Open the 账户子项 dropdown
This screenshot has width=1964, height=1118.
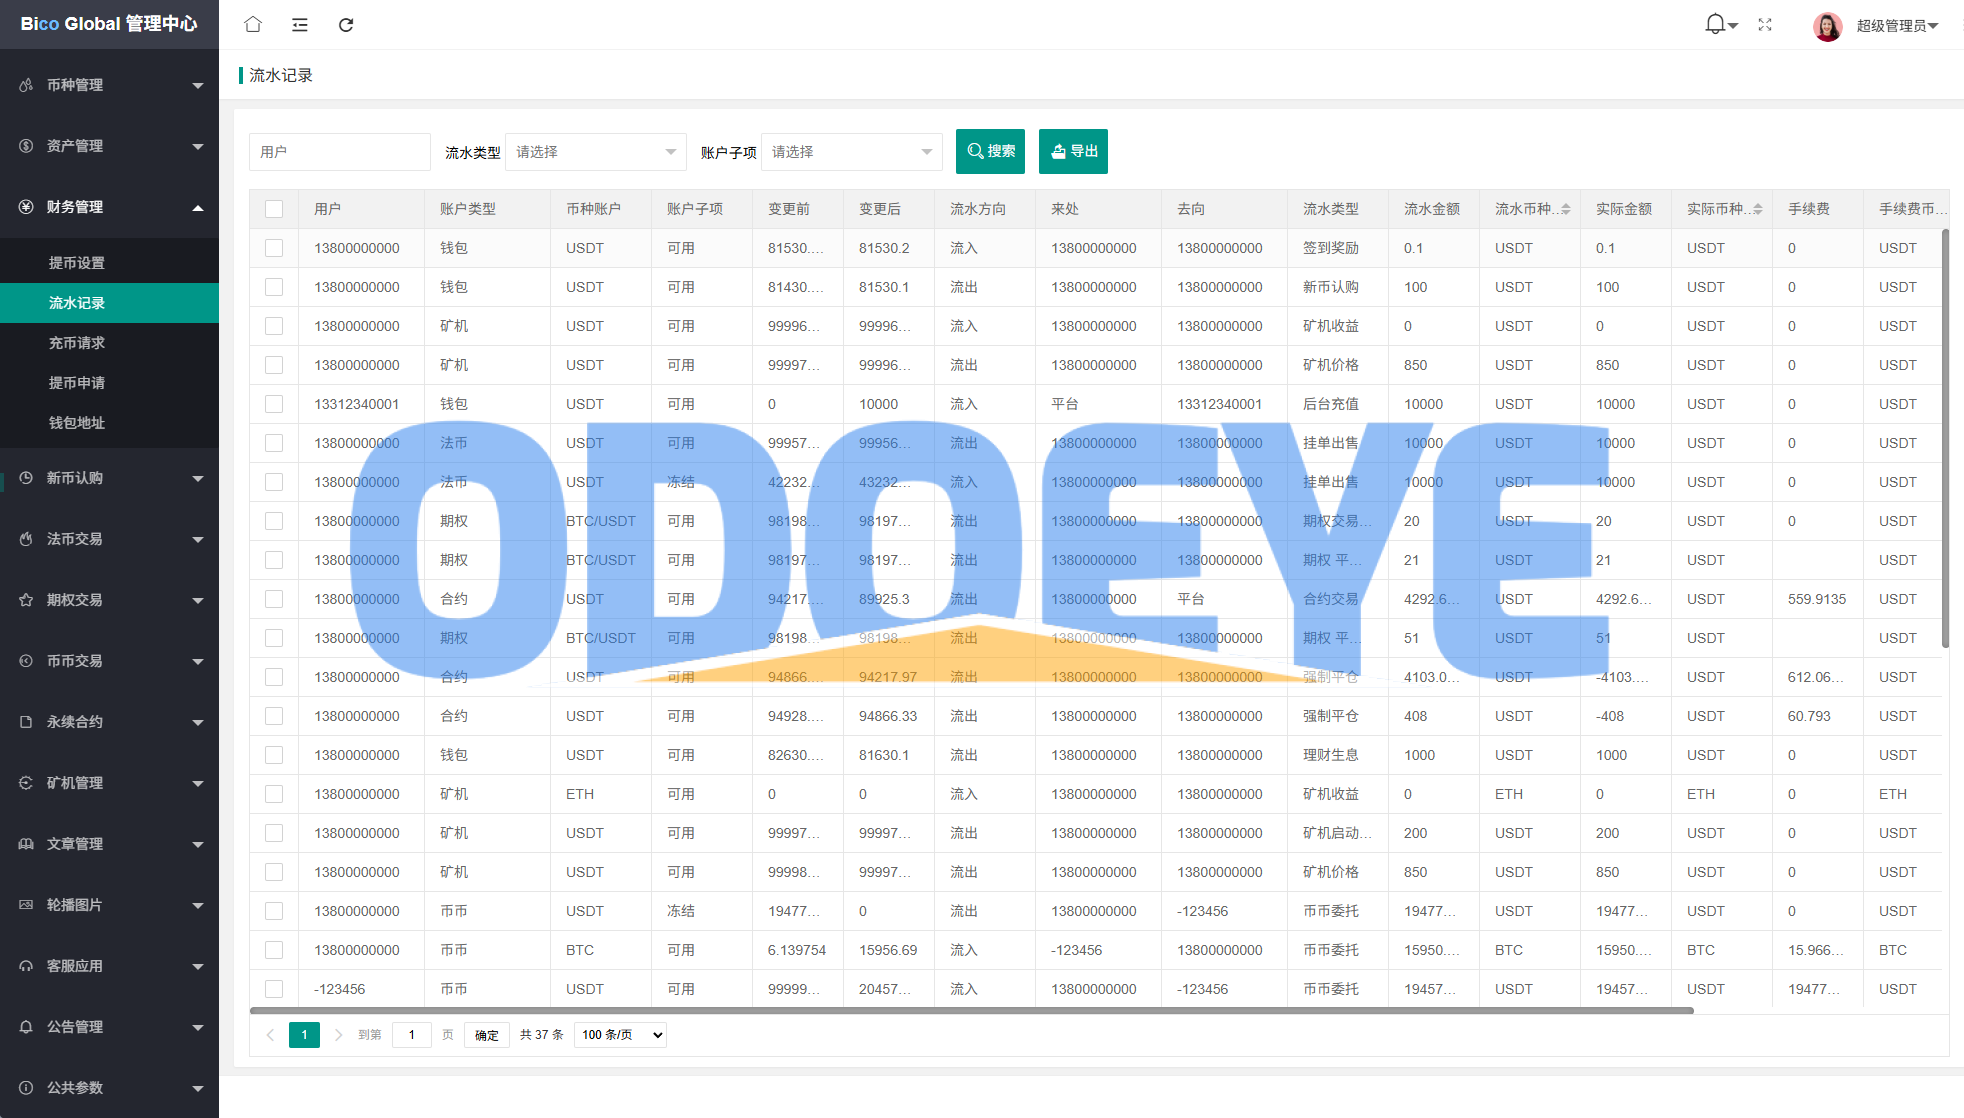click(851, 152)
